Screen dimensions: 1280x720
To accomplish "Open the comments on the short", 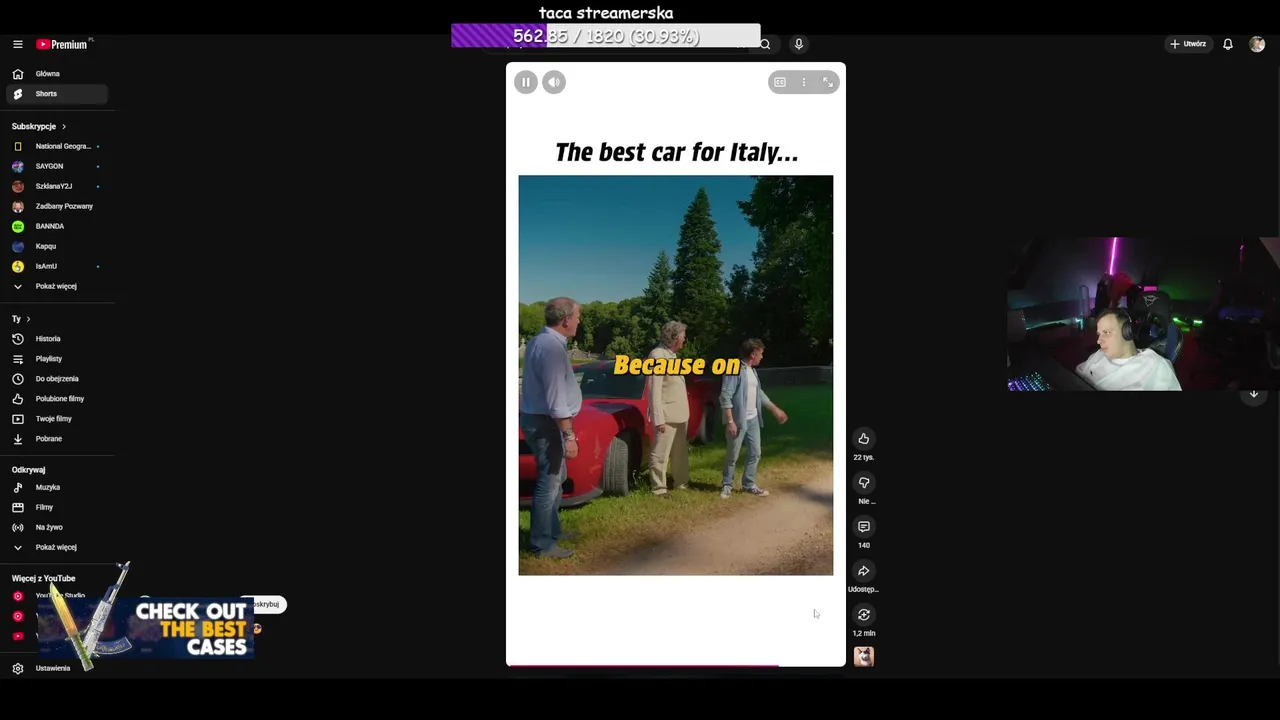I will pyautogui.click(x=864, y=527).
